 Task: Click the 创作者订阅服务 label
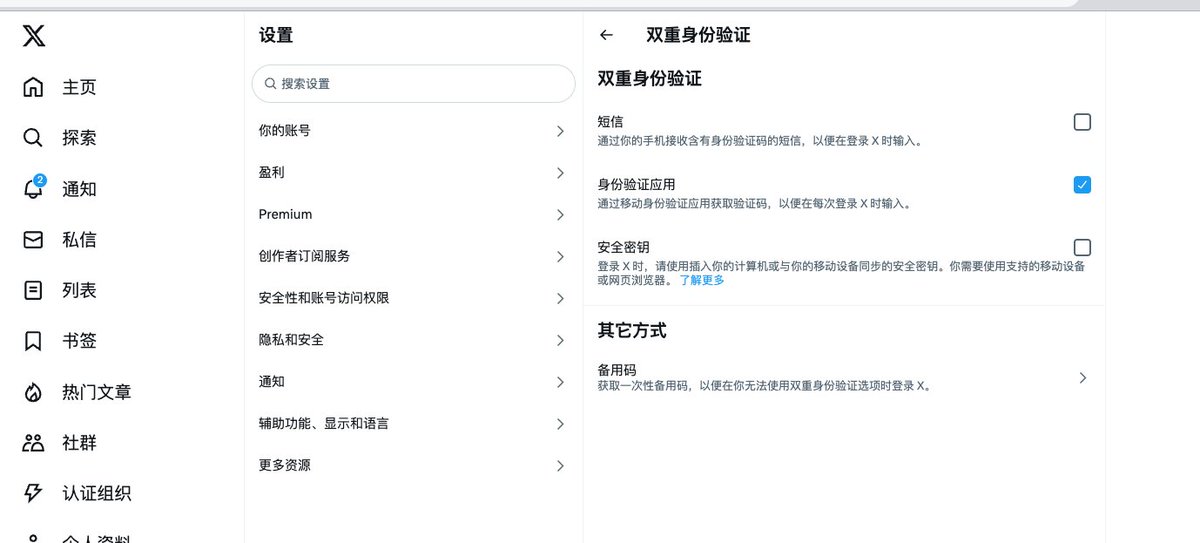[x=305, y=256]
